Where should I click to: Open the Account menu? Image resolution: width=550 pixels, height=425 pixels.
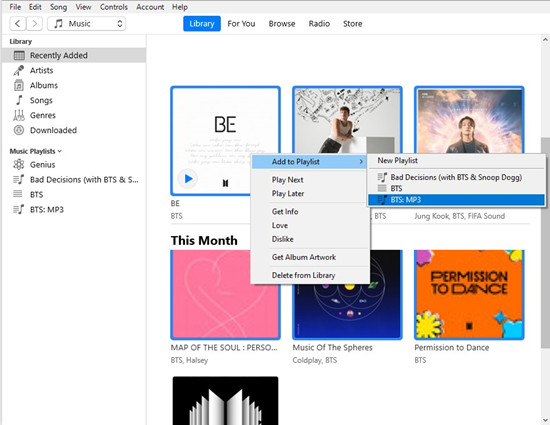point(150,7)
